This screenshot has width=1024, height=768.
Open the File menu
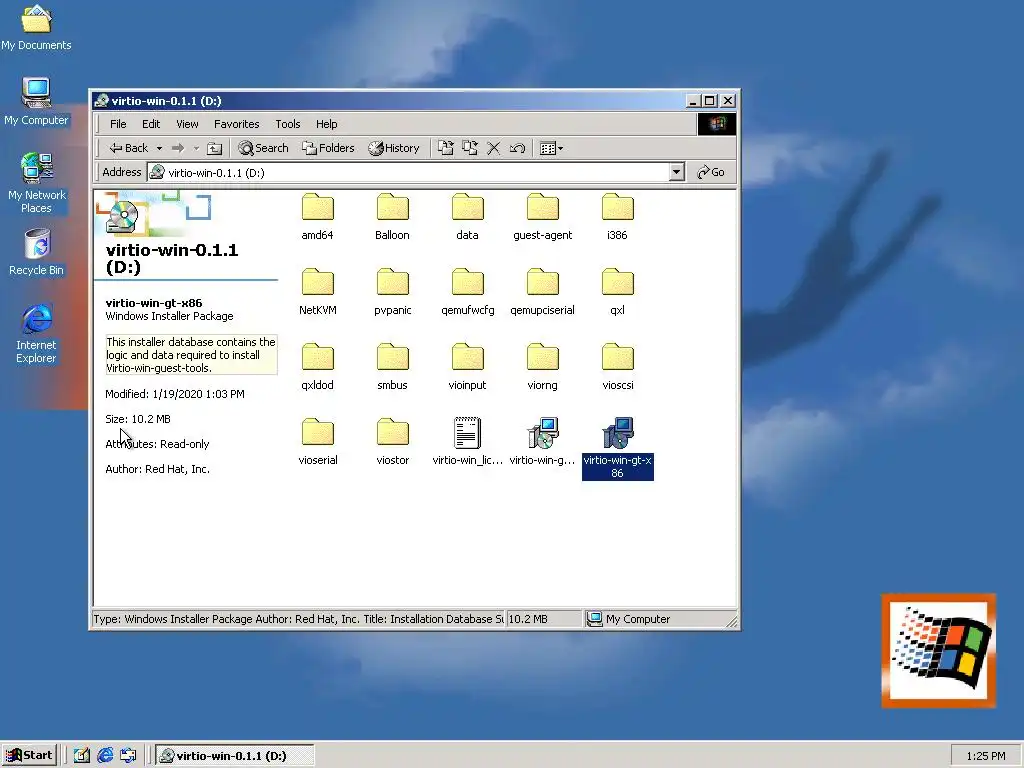coord(118,124)
